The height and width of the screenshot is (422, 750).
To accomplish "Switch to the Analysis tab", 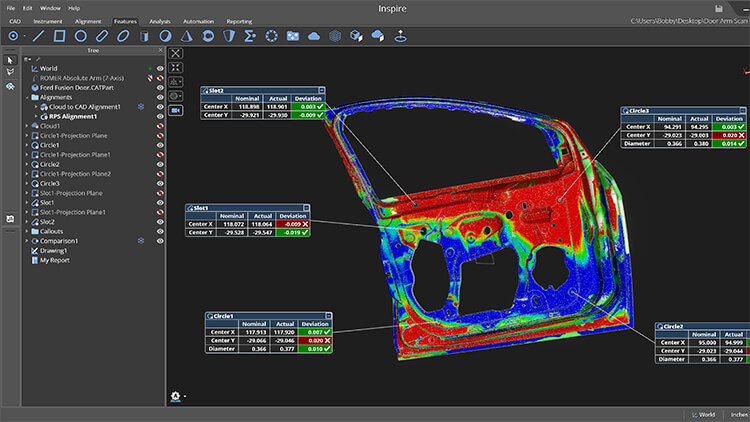I will 160,22.
